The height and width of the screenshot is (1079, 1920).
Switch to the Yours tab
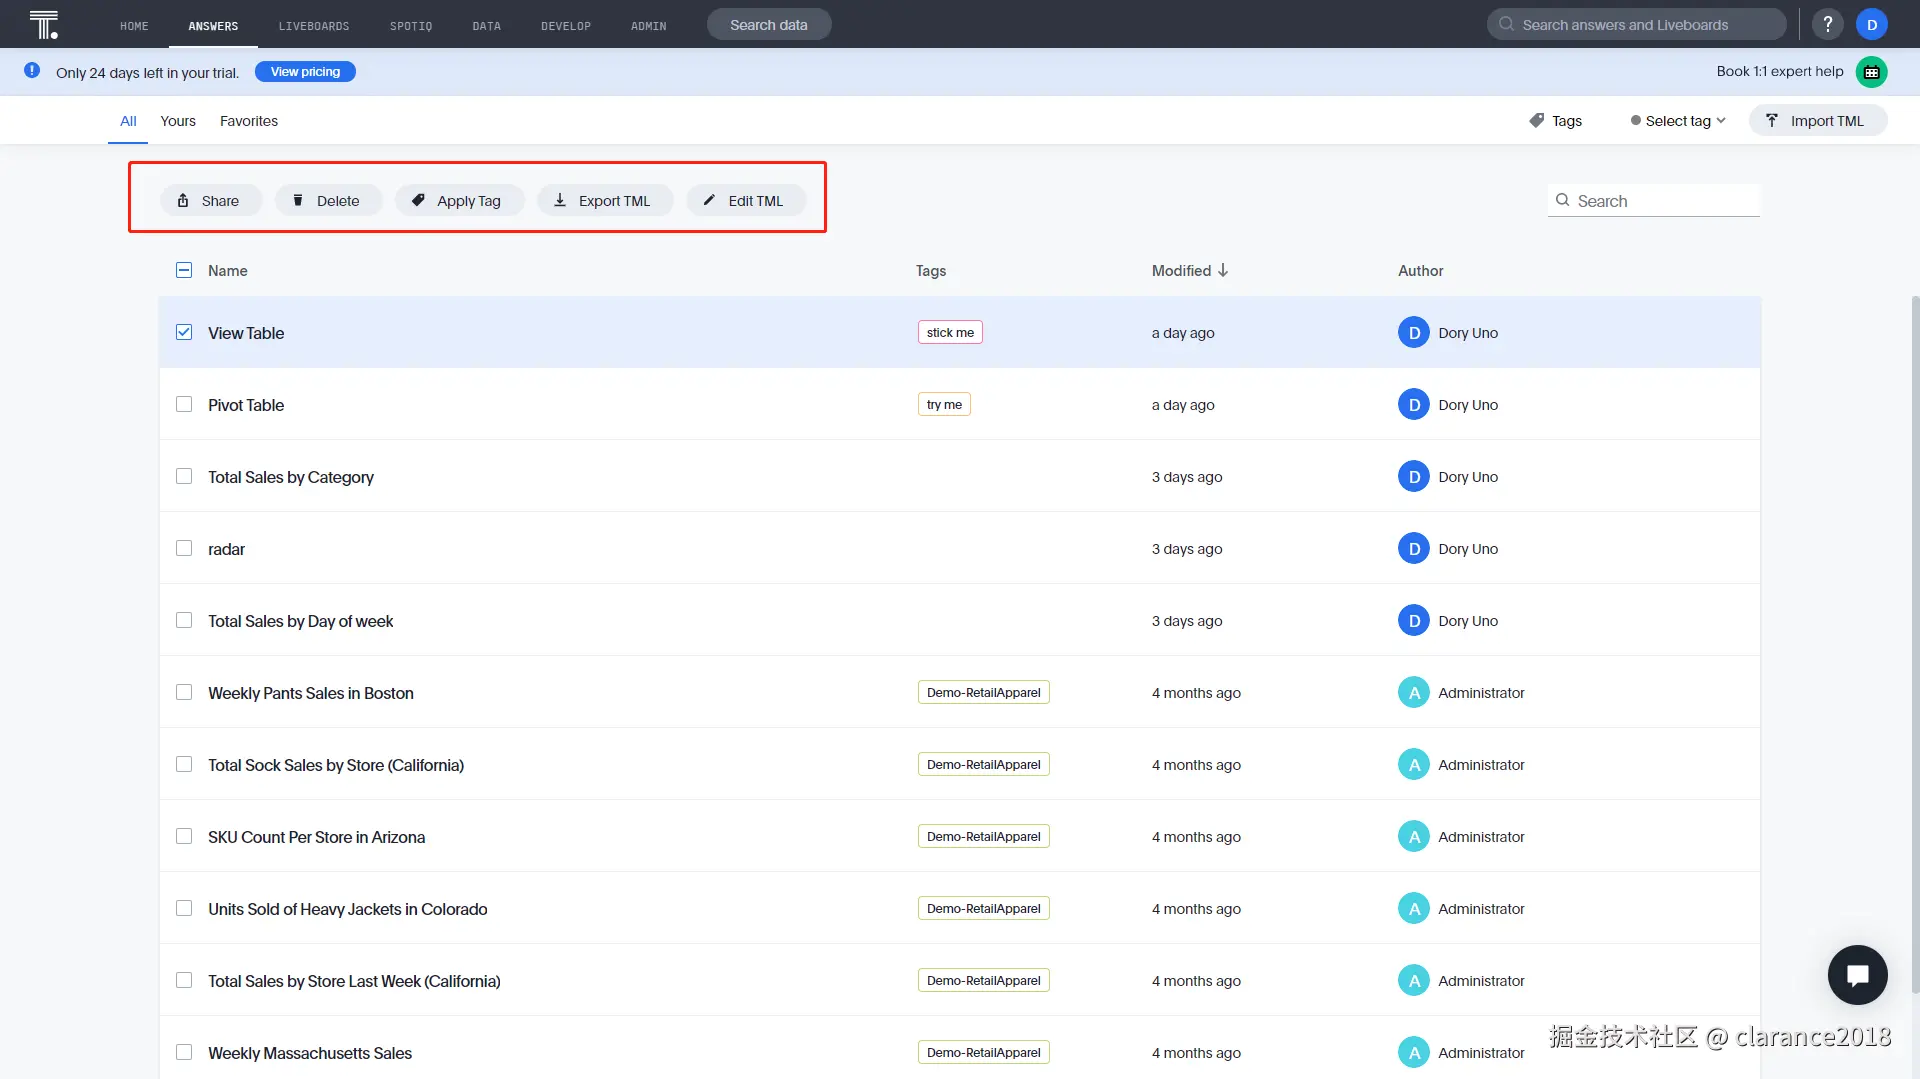[x=178, y=121]
